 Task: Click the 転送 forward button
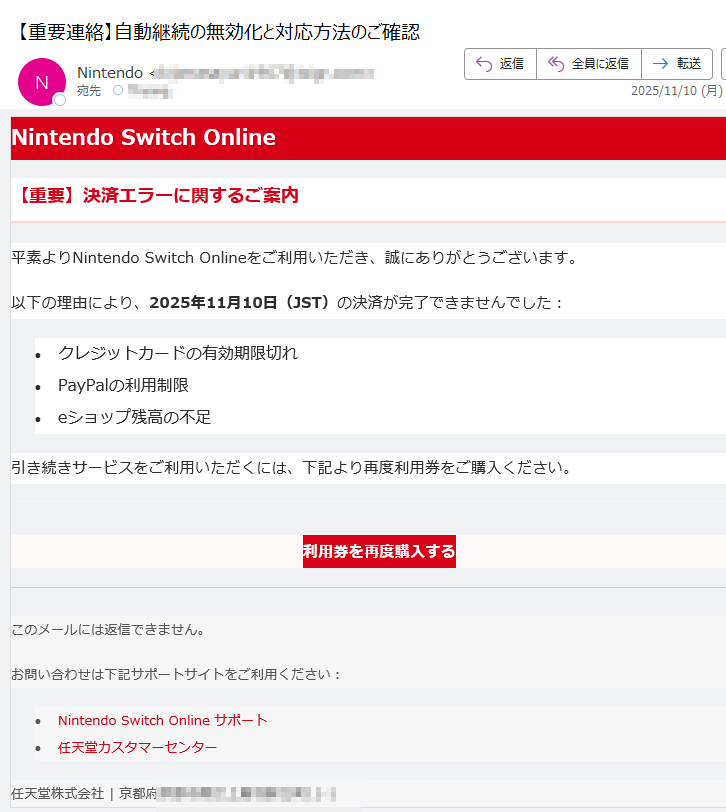pyautogui.click(x=677, y=64)
